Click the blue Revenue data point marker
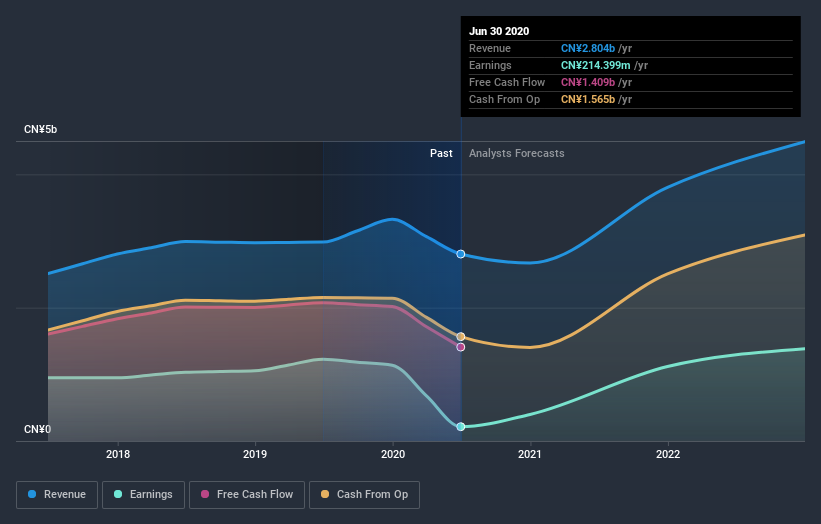The image size is (821, 524). pos(461,254)
